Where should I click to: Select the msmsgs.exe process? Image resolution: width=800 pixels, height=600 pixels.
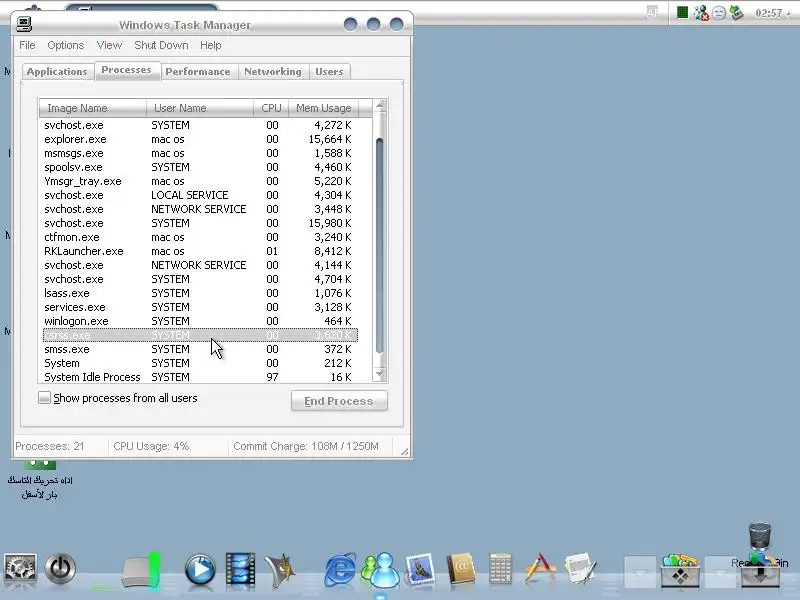[201, 153]
